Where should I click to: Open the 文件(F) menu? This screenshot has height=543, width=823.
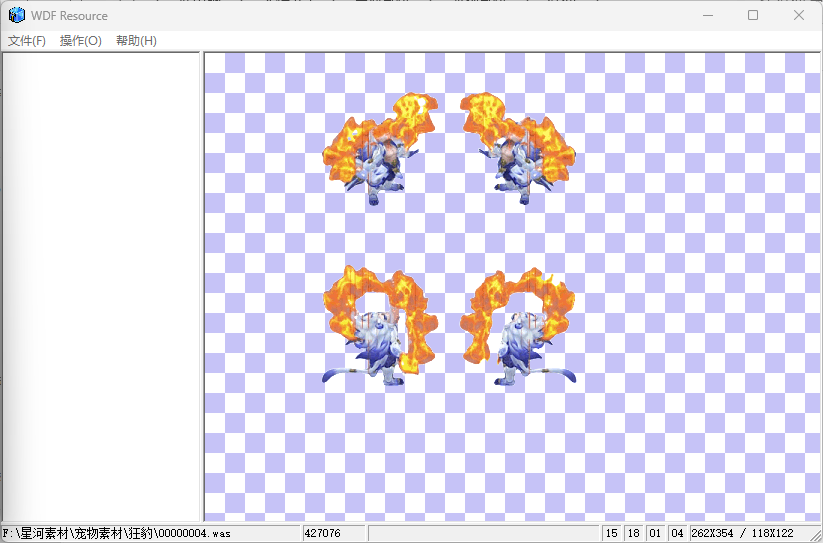click(27, 41)
